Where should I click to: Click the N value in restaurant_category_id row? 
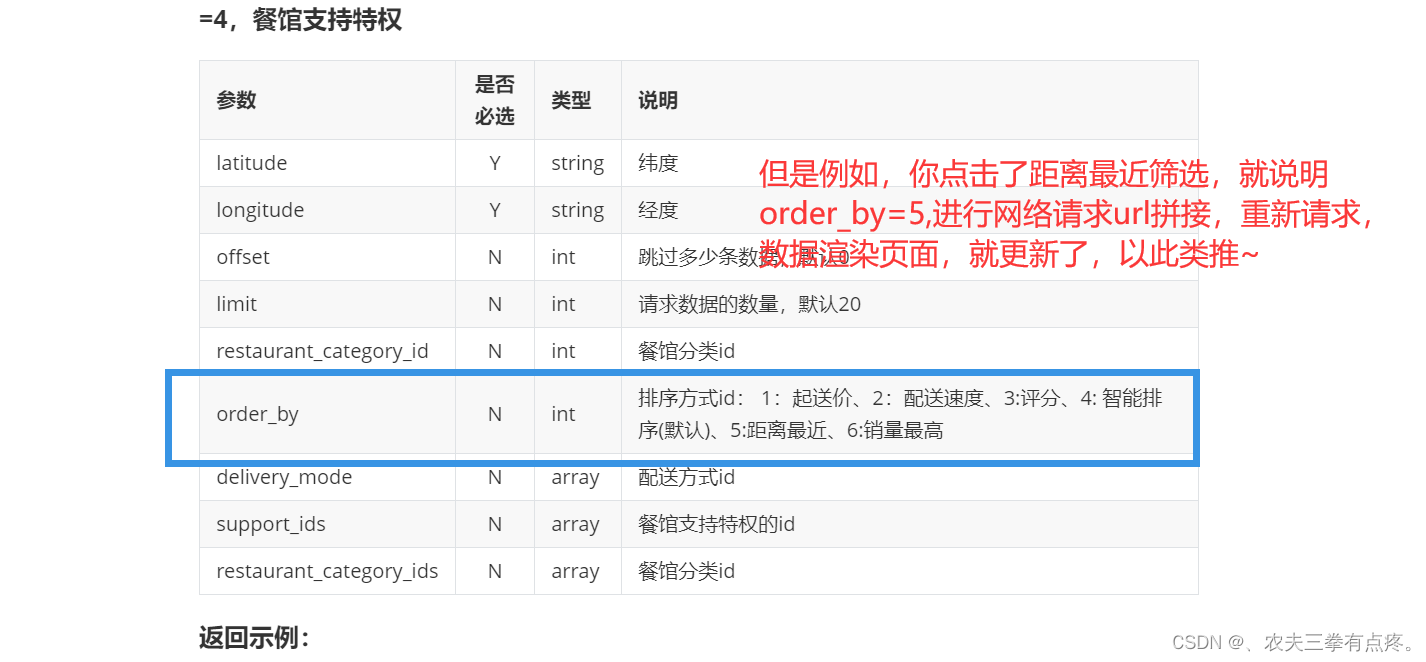pos(494,351)
